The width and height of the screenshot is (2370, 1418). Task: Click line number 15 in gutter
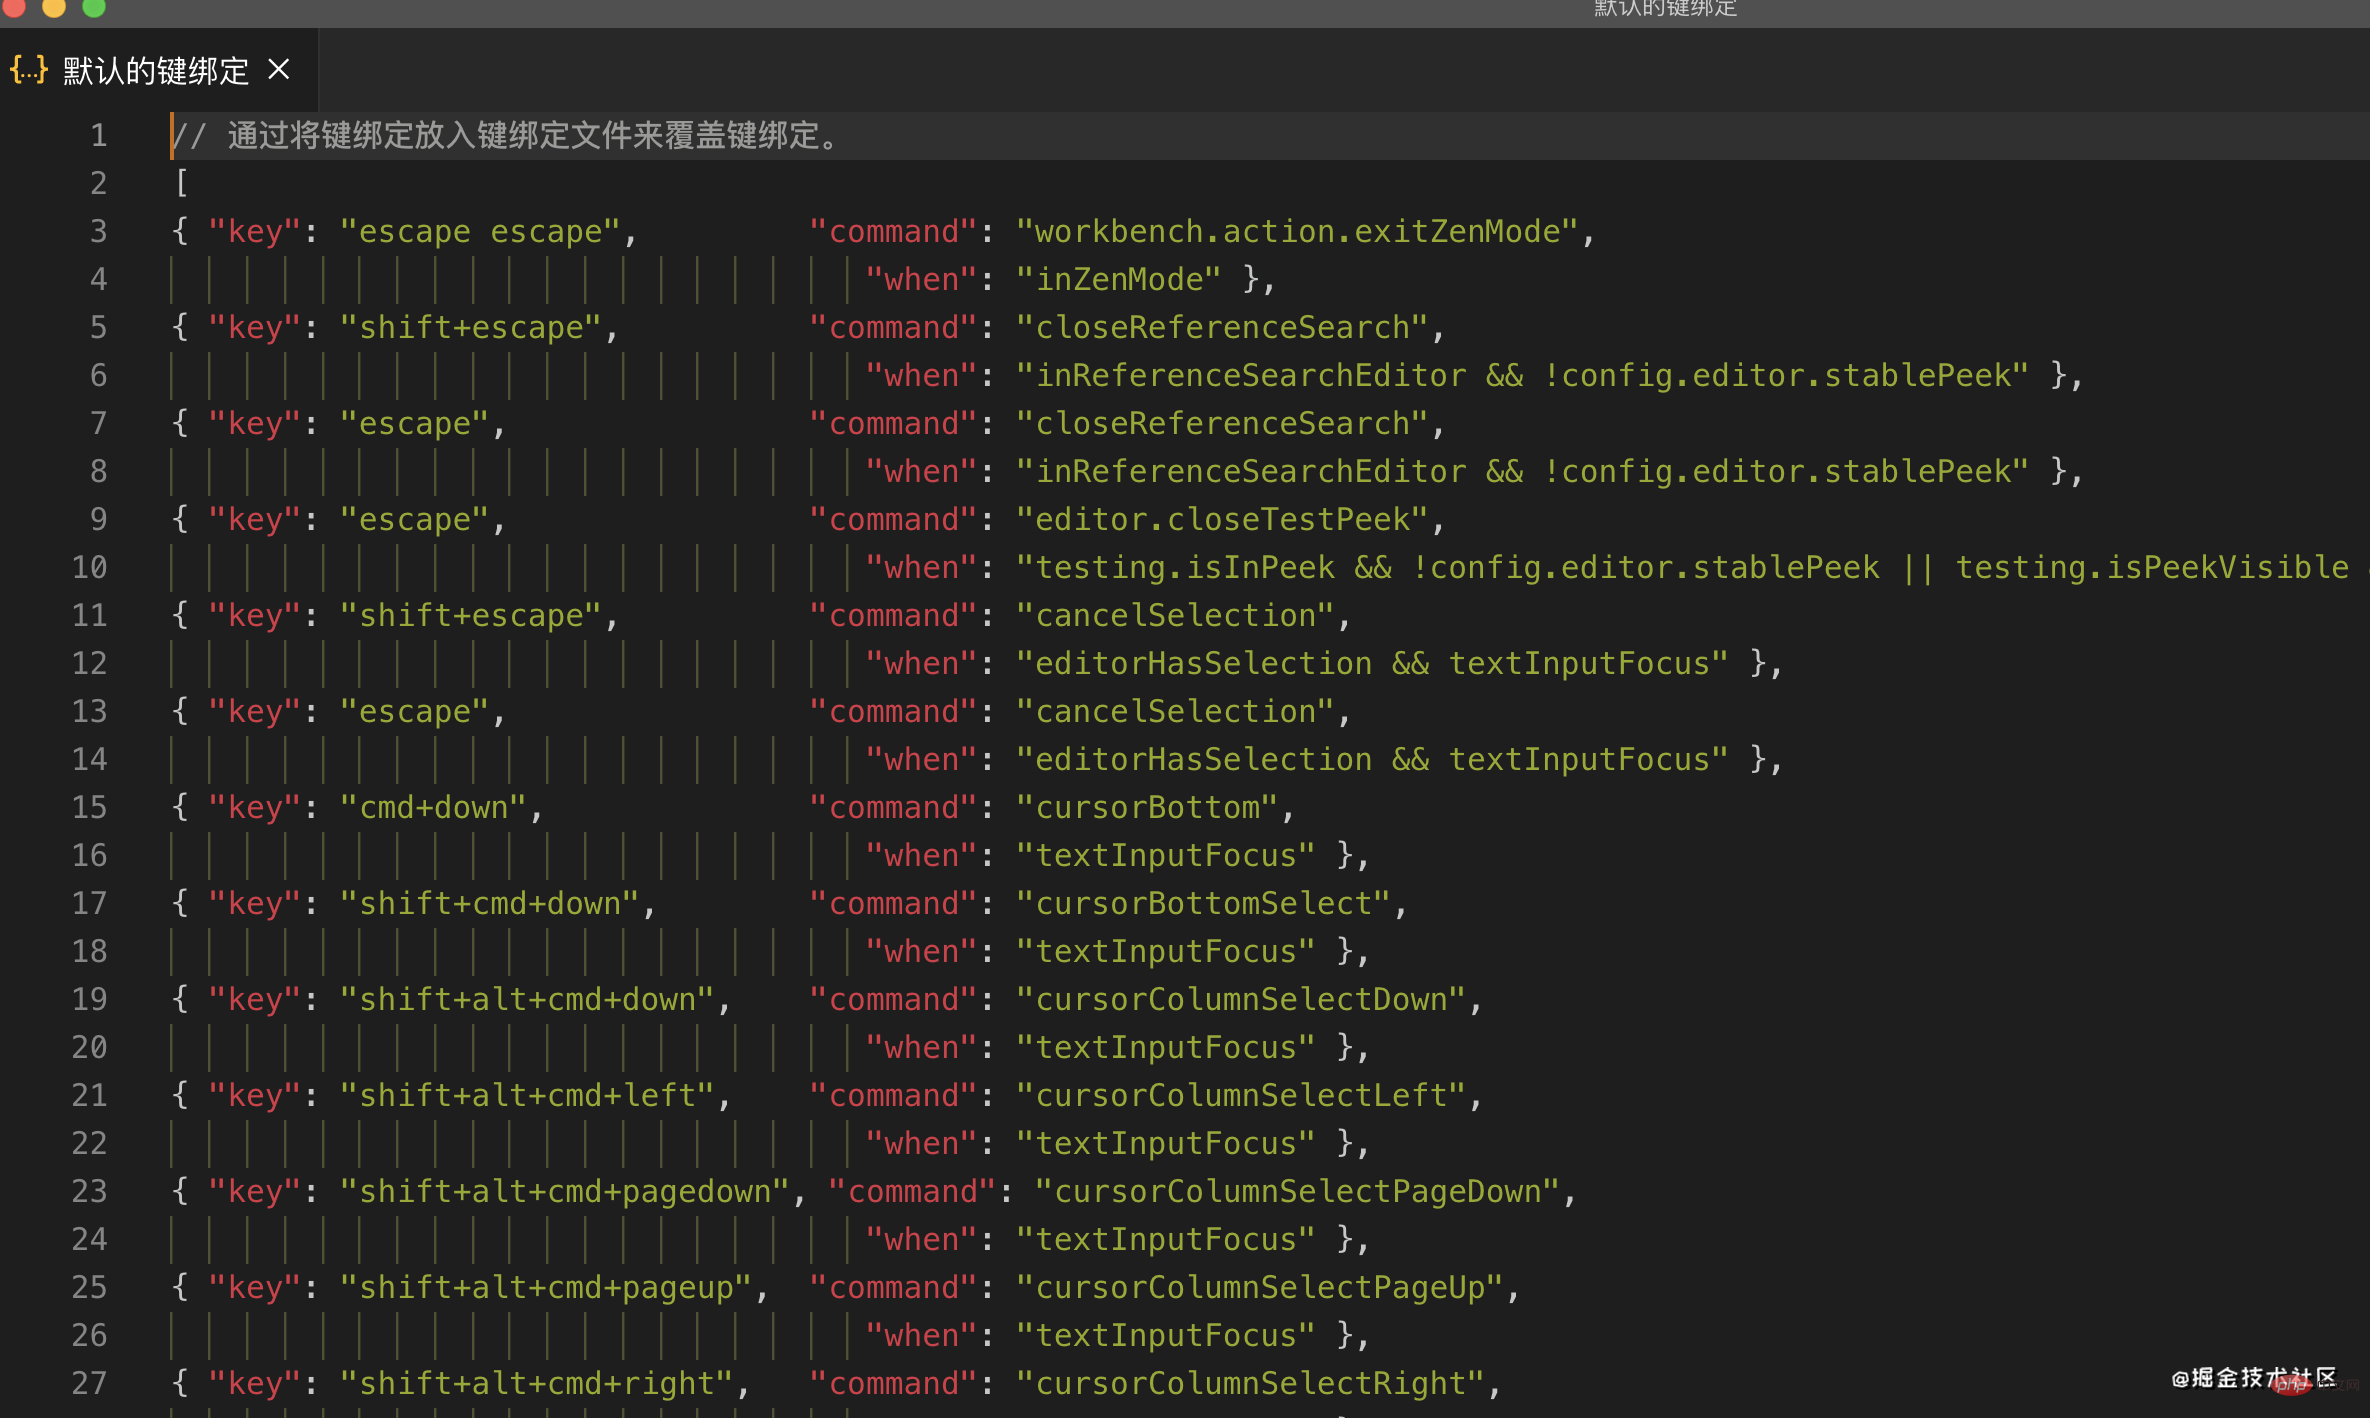(x=89, y=807)
